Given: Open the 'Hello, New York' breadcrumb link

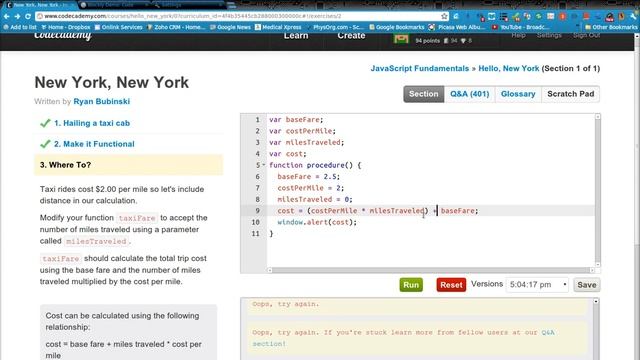Looking at the screenshot, I should (509, 69).
